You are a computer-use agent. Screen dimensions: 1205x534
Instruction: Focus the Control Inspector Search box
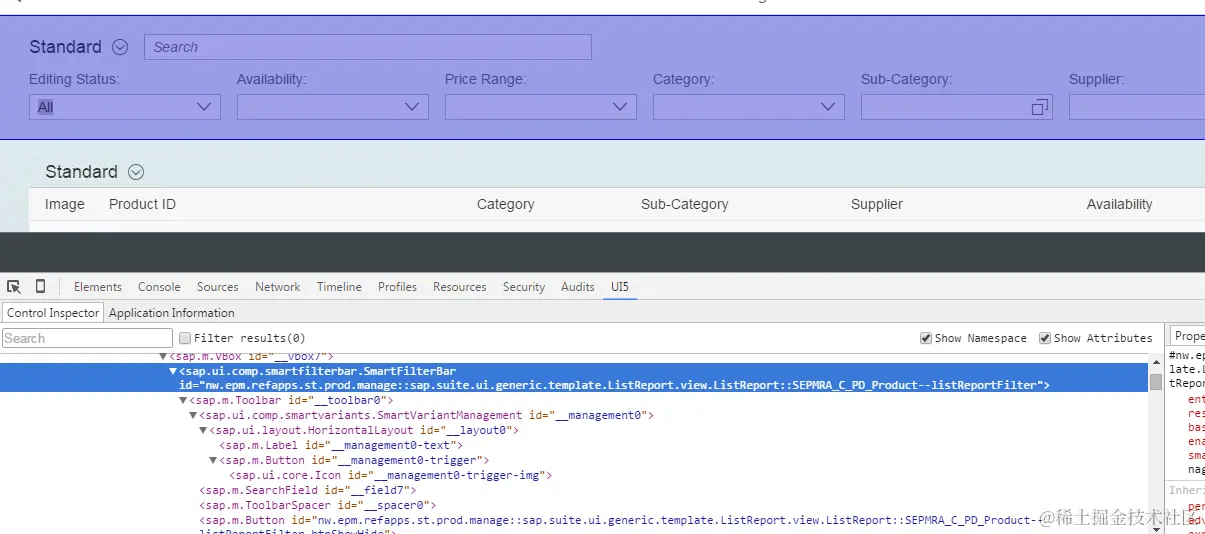pos(87,338)
